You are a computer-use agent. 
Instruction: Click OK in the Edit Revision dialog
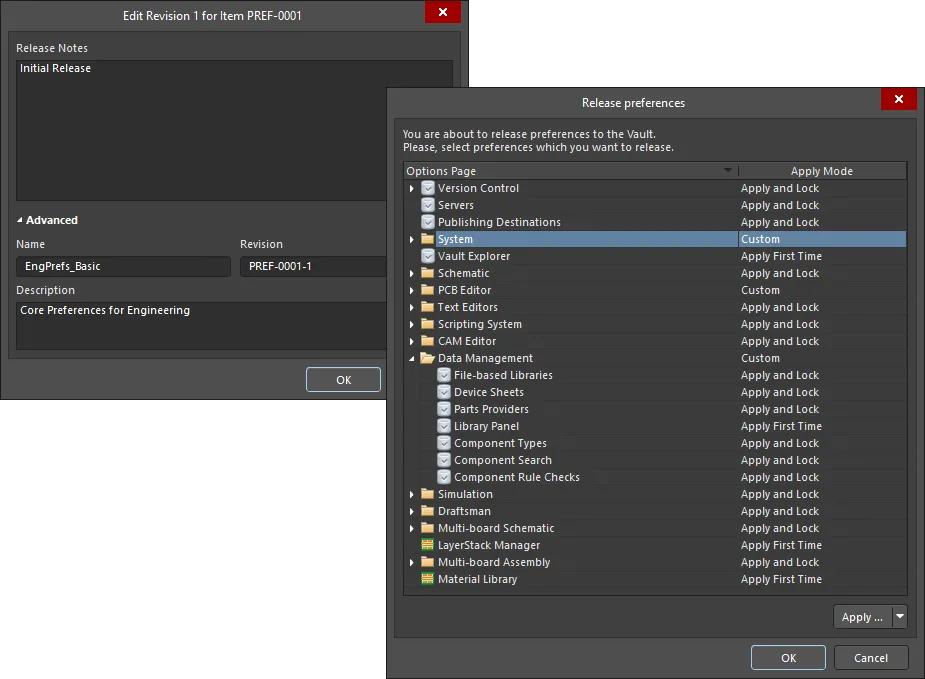click(x=343, y=380)
